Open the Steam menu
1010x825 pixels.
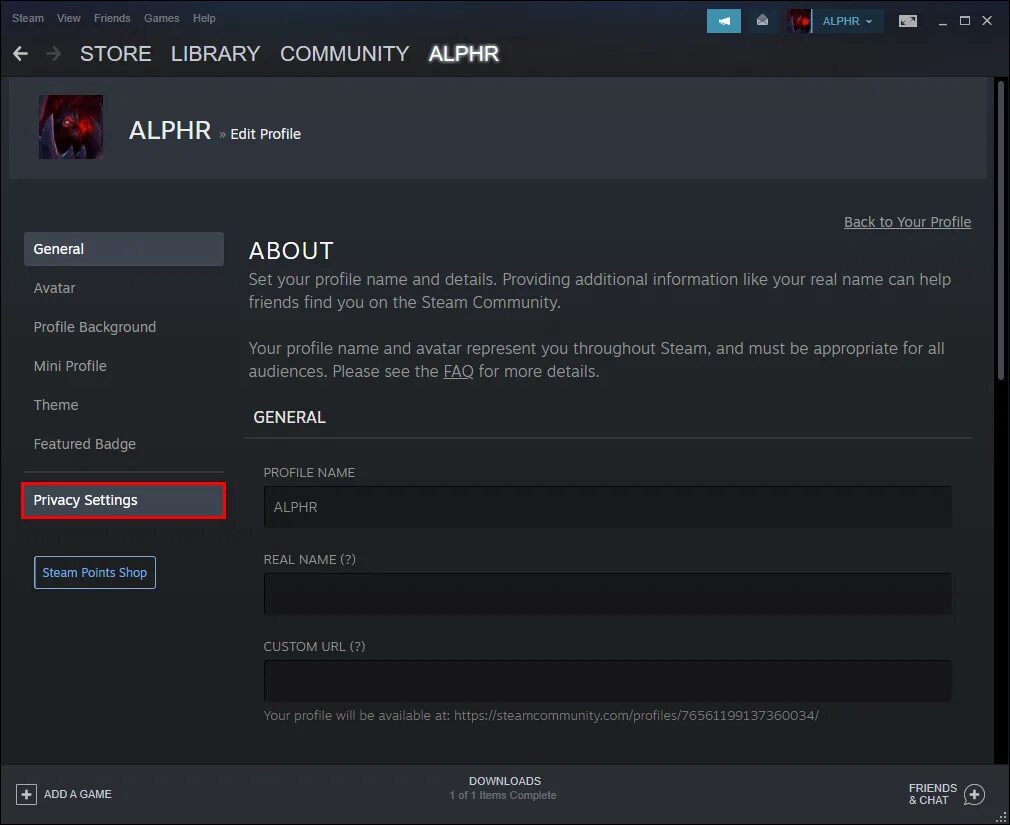pos(28,18)
